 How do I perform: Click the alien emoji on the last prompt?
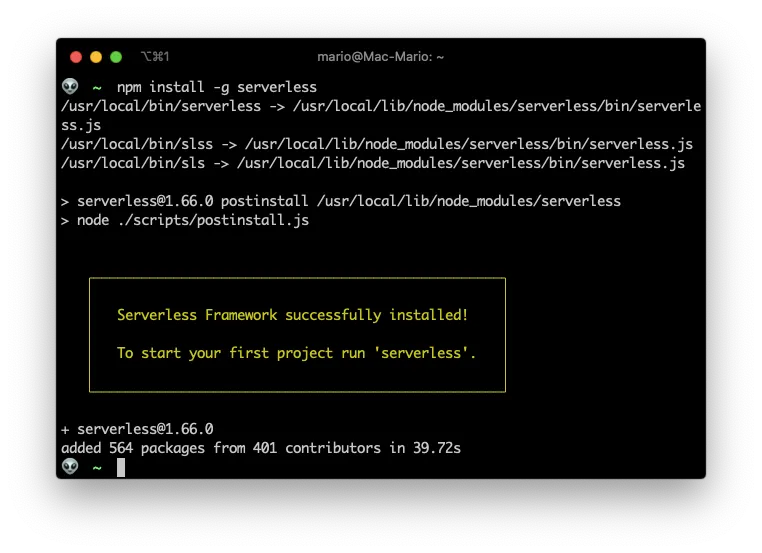(70, 467)
